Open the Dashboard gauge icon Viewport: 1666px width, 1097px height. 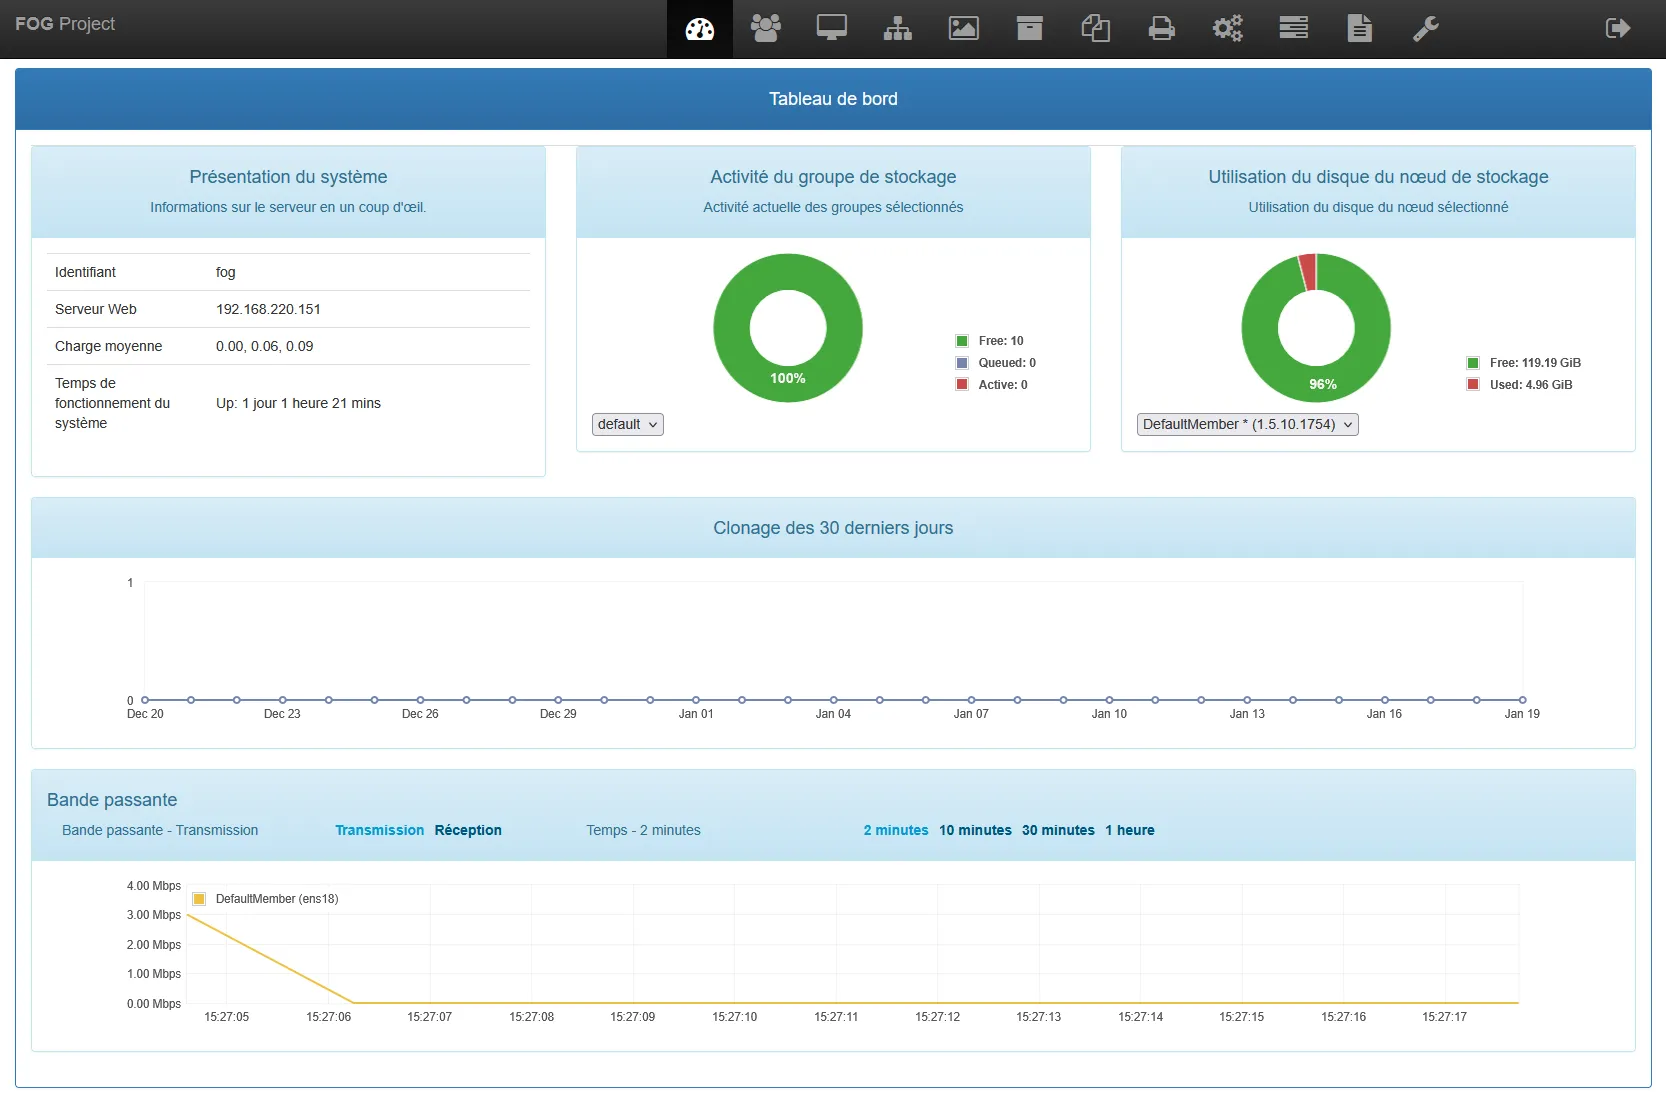(x=699, y=29)
